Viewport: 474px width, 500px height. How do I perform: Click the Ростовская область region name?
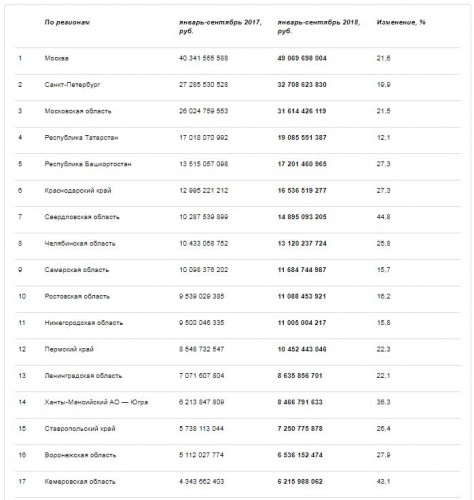coord(77,296)
